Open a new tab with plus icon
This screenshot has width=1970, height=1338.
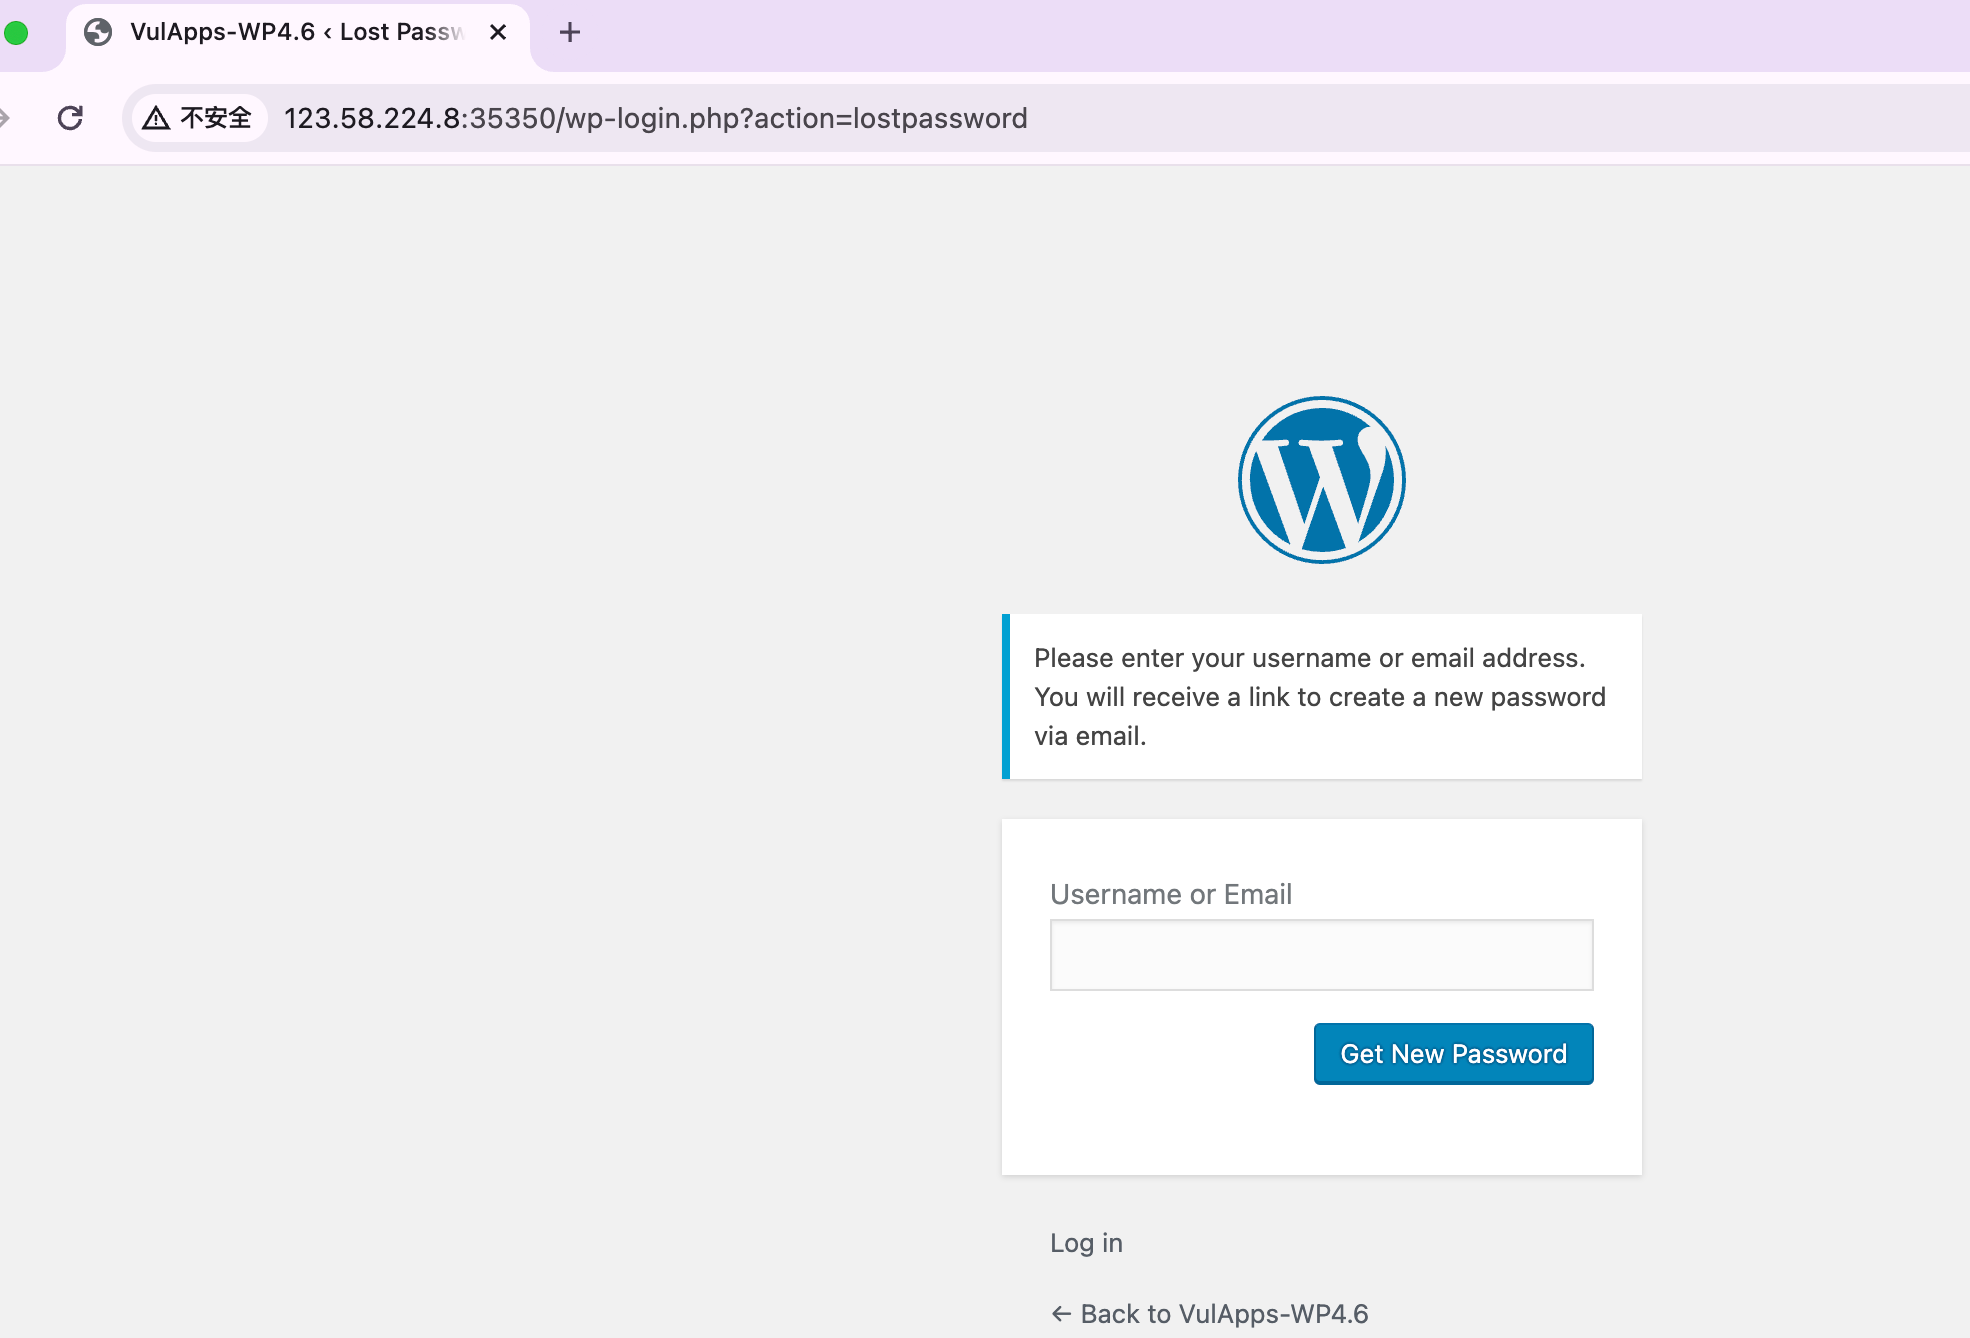569,32
